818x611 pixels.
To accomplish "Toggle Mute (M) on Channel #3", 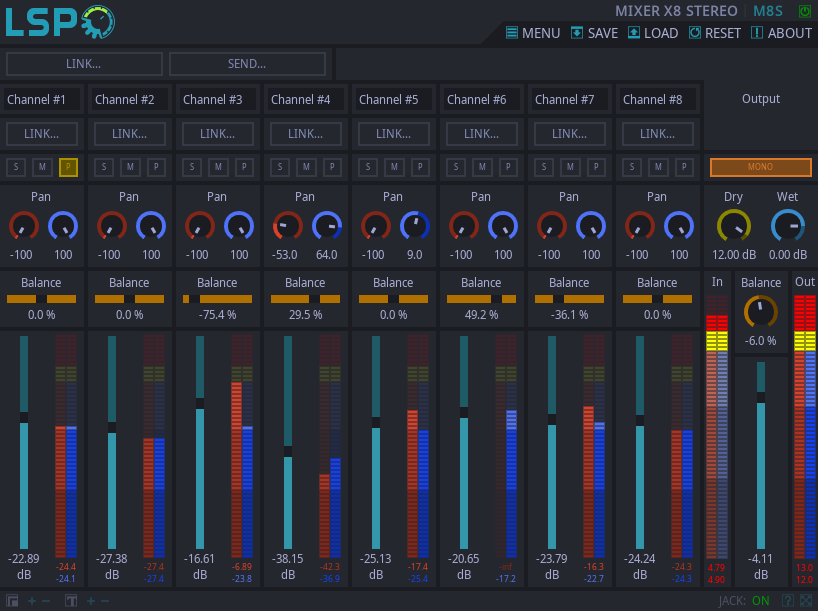I will [x=219, y=167].
